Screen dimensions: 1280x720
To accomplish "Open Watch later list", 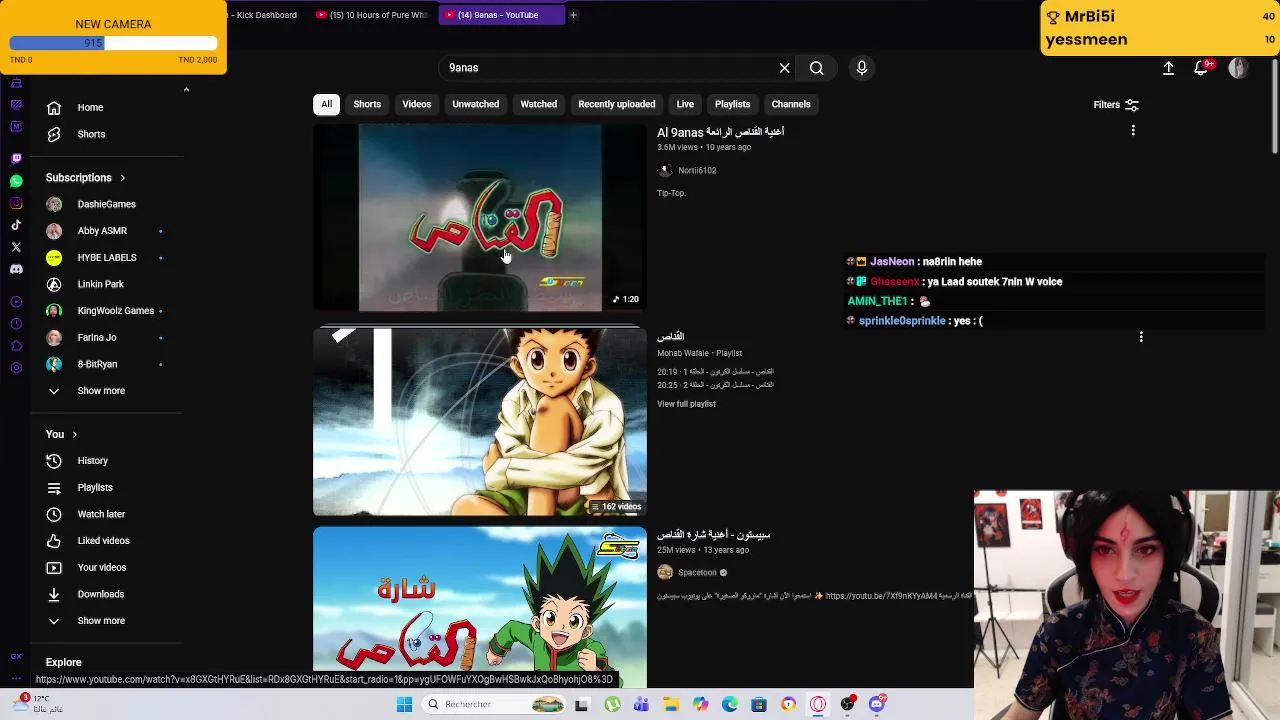I will 101,514.
